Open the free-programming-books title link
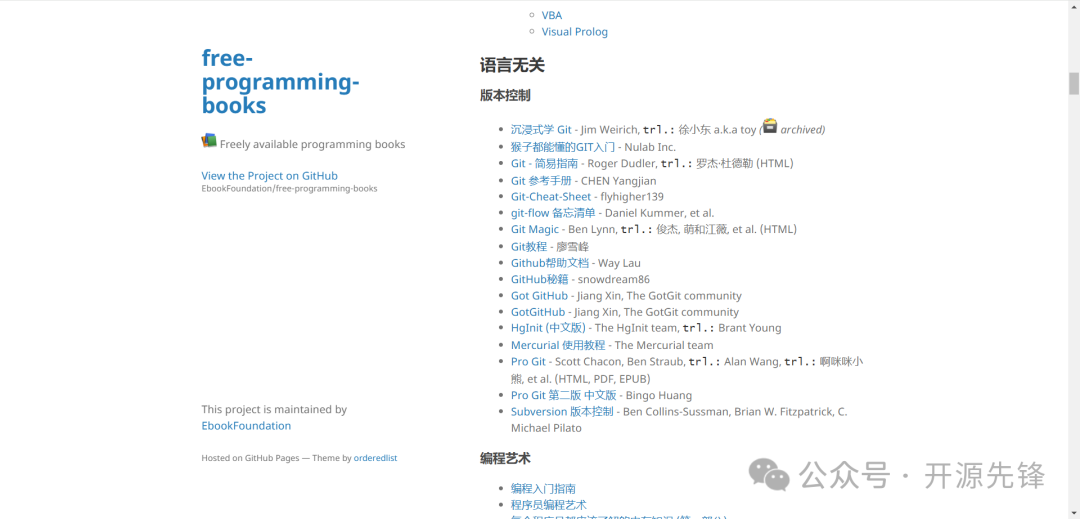 [x=281, y=82]
